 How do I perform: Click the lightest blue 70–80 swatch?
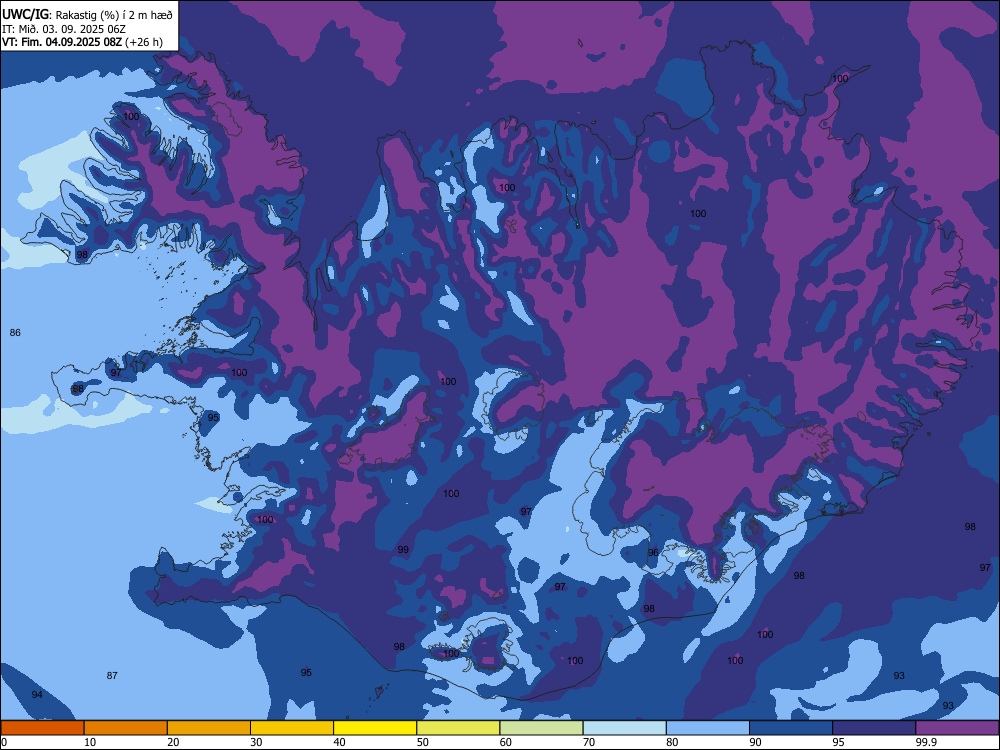coord(624,728)
